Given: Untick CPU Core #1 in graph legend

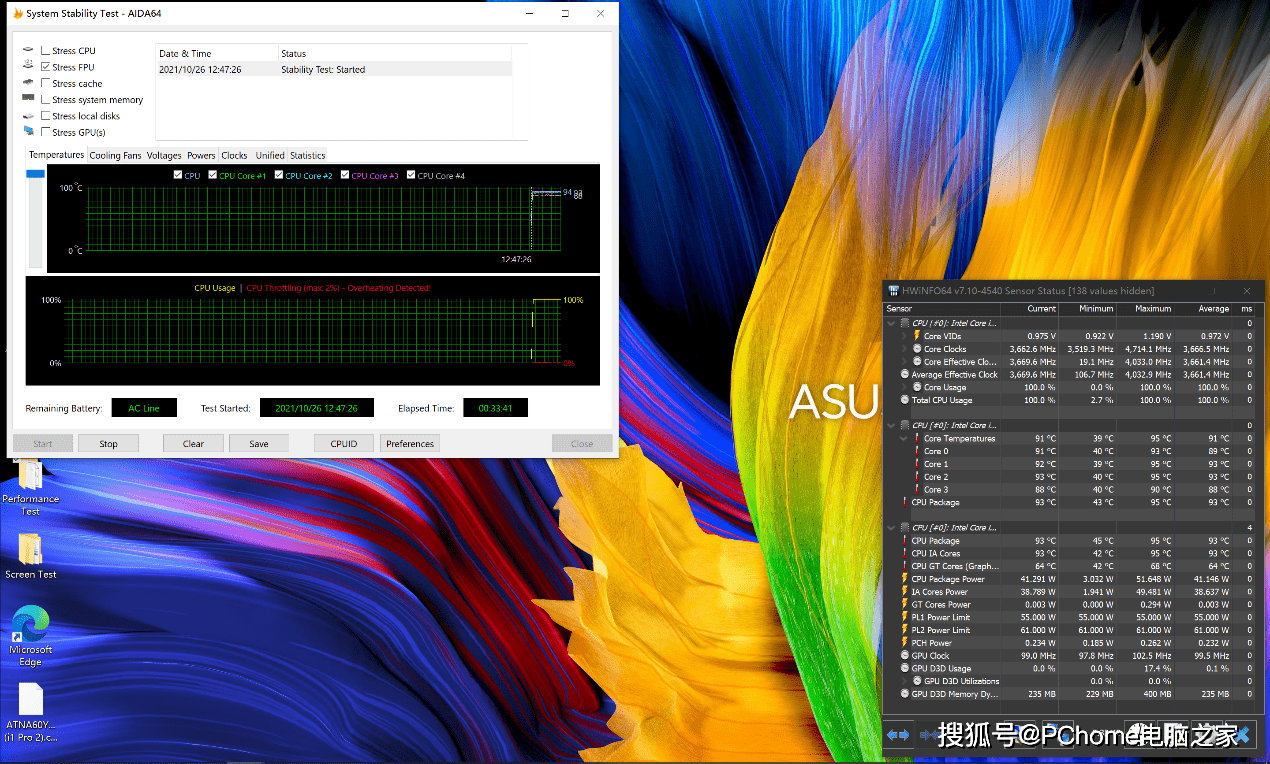Looking at the screenshot, I should click(x=212, y=175).
